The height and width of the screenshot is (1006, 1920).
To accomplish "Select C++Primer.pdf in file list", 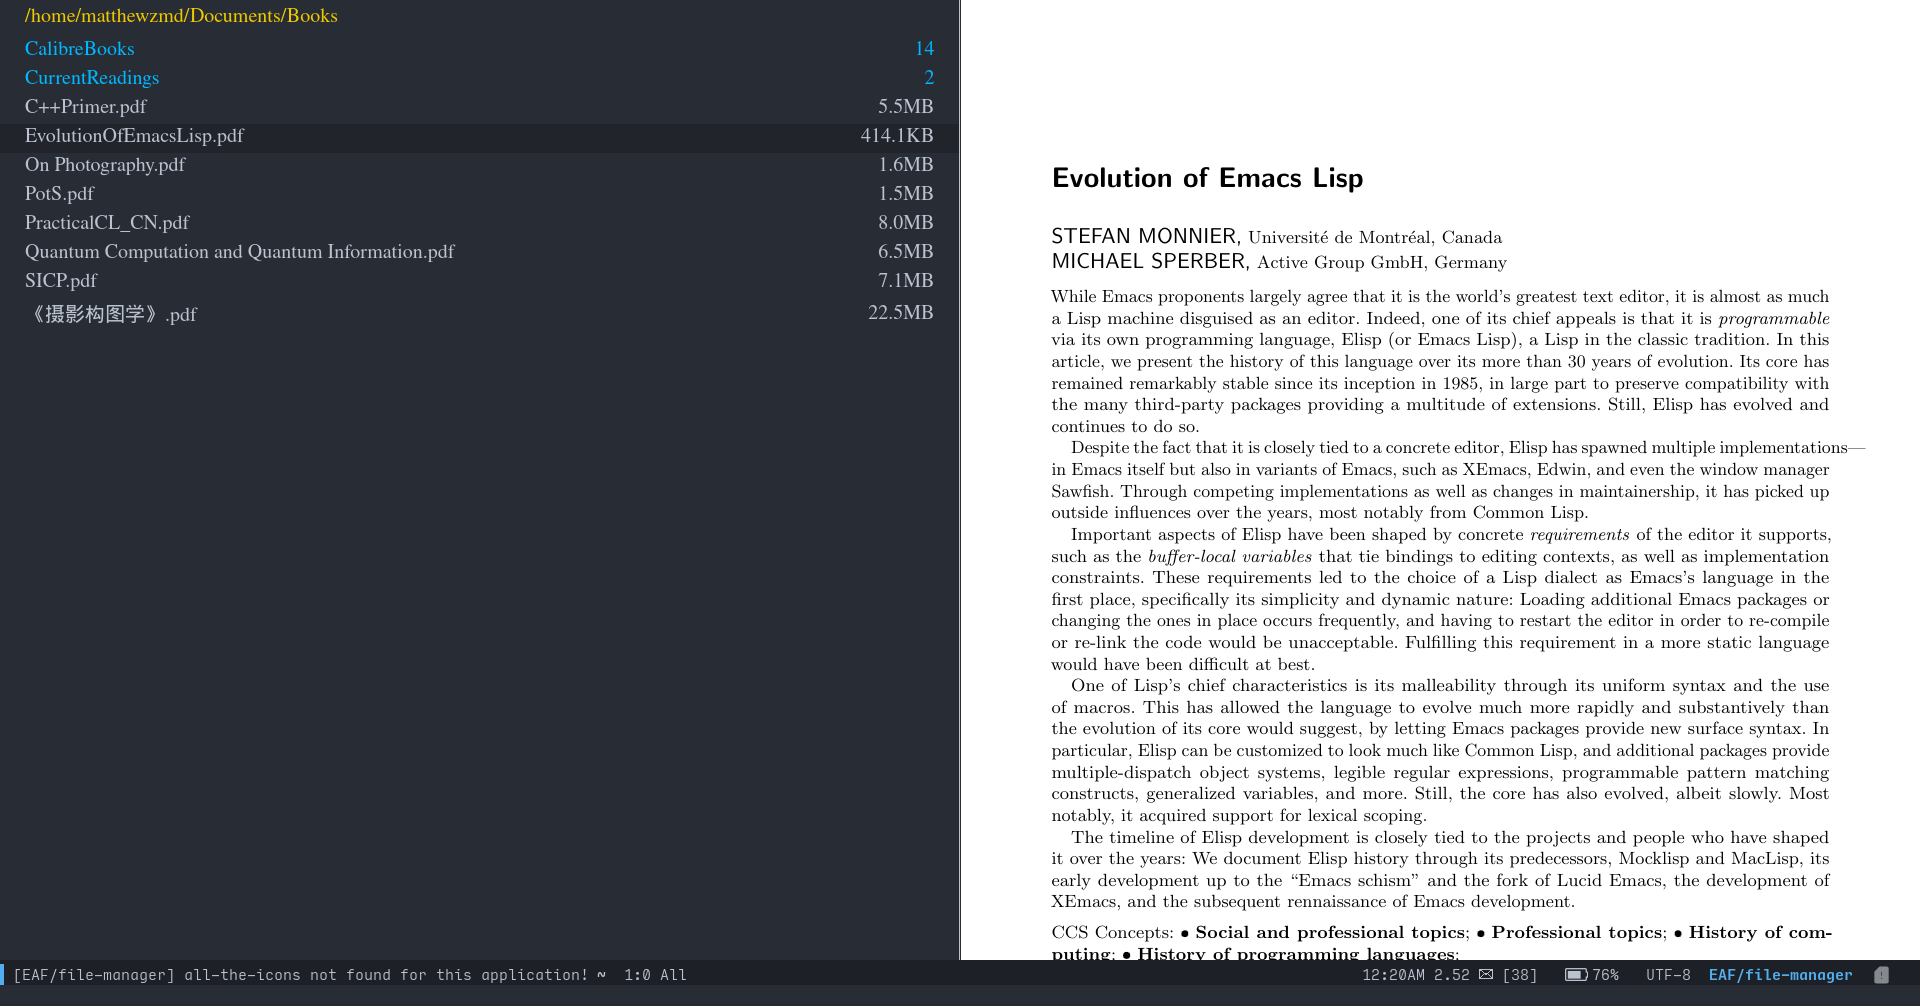I will click(86, 107).
